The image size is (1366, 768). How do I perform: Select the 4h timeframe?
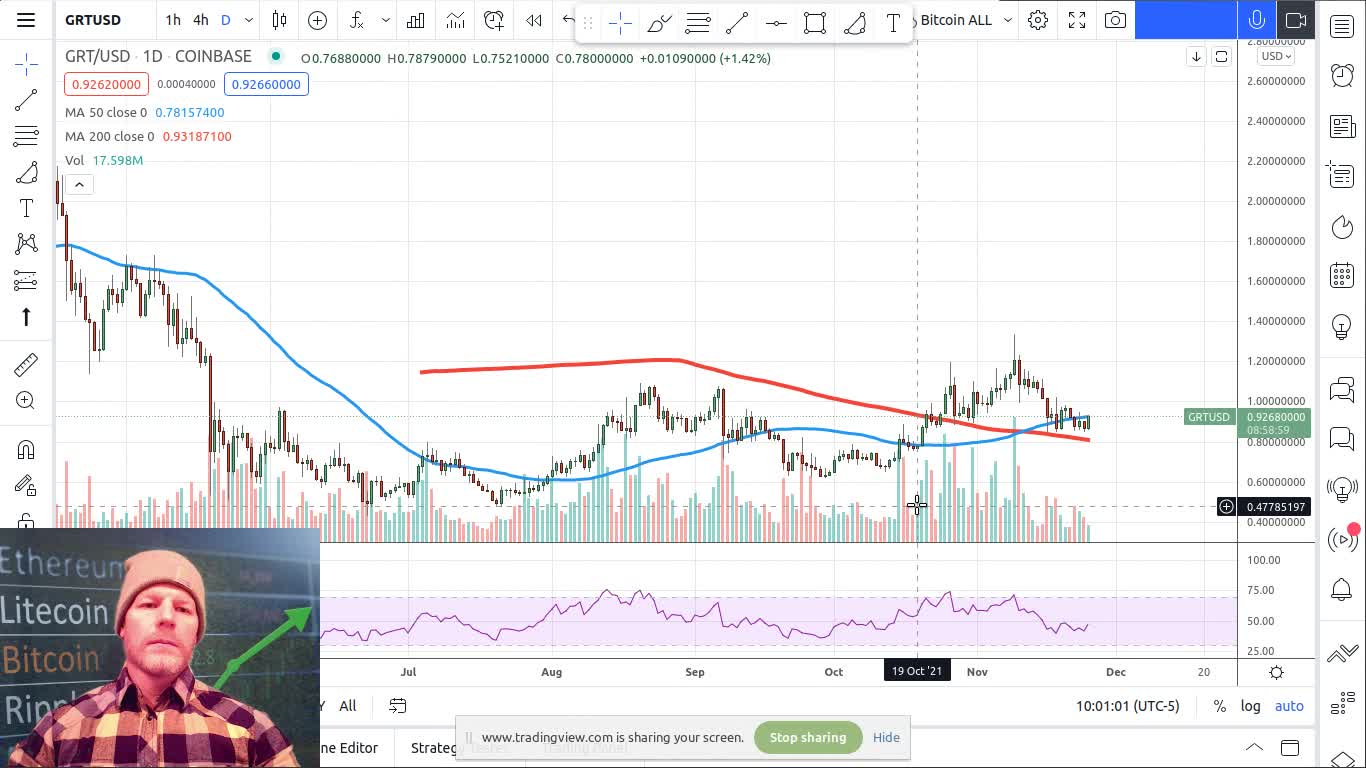201,20
